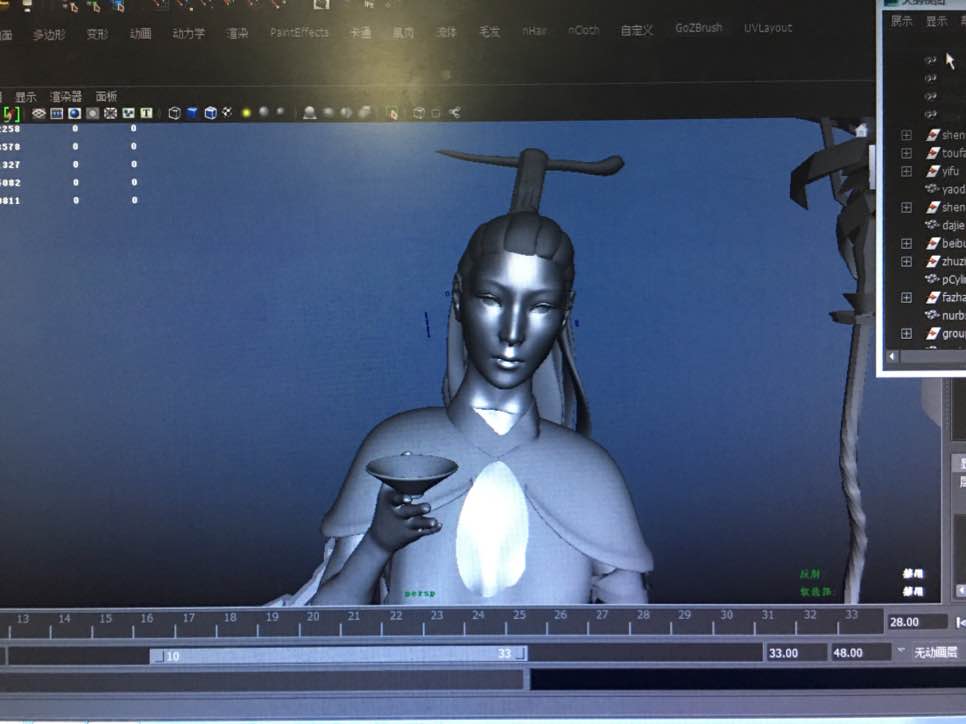This screenshot has height=724, width=966.
Task: Expand the toufa group in outliner
Action: point(906,153)
